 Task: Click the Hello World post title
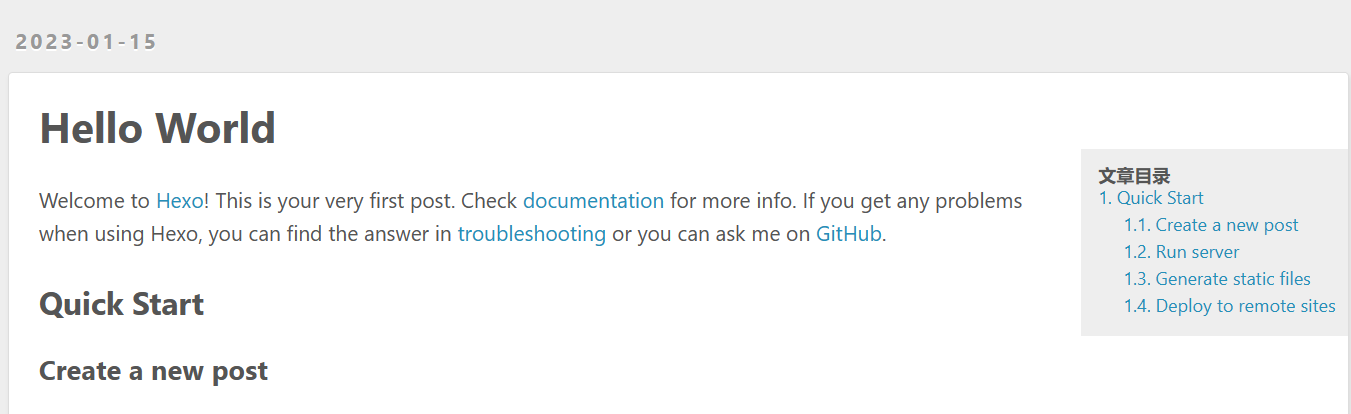[157, 129]
